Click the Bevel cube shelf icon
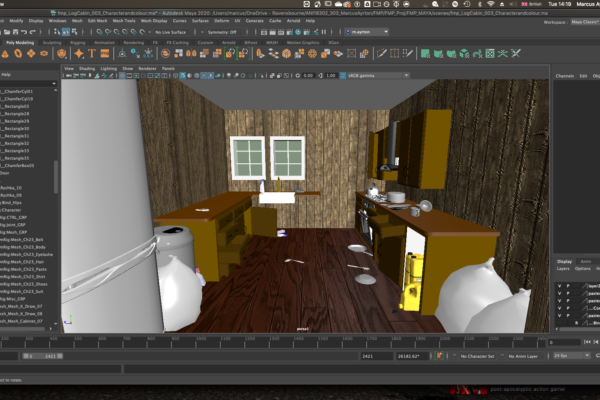 point(286,54)
